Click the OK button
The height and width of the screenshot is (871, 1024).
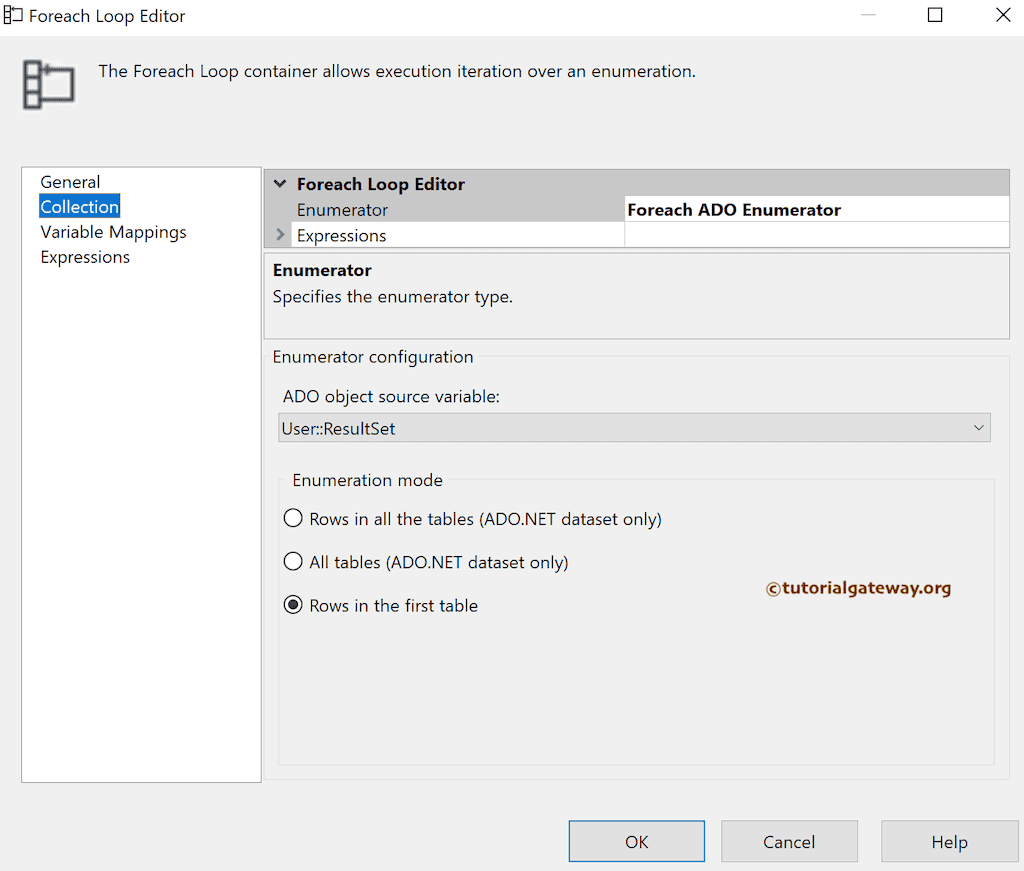pyautogui.click(x=636, y=841)
